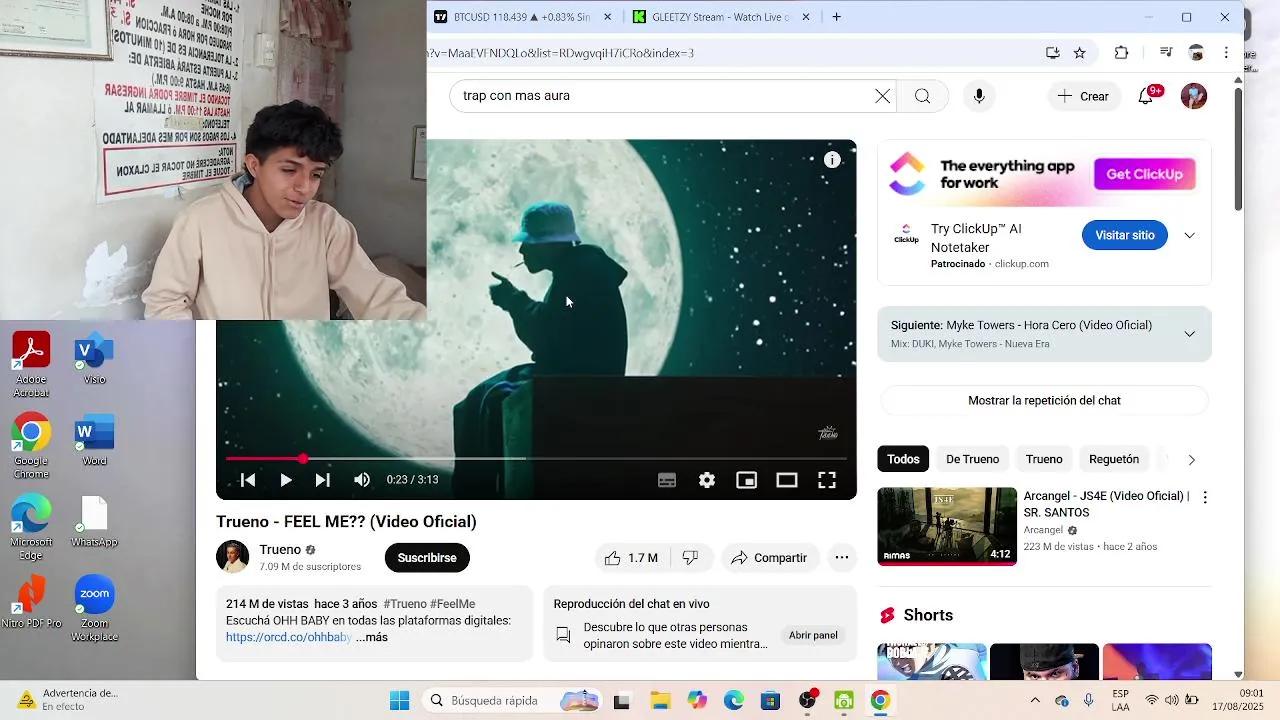Image resolution: width=1280 pixels, height=720 pixels.
Task: Open Chrome media controls icon
Action: (x=1166, y=53)
